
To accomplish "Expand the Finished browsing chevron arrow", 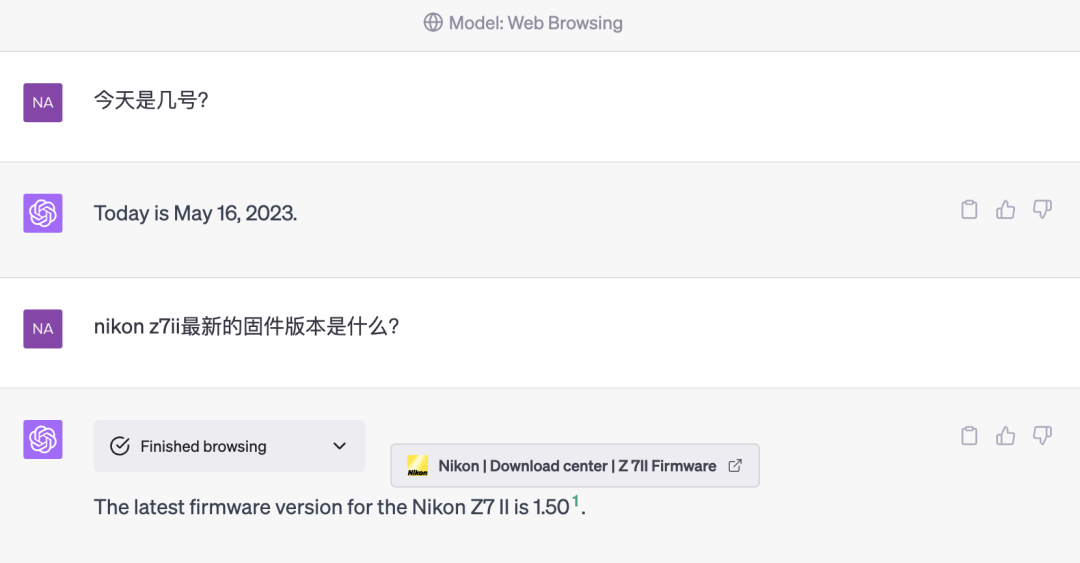I will pyautogui.click(x=340, y=446).
